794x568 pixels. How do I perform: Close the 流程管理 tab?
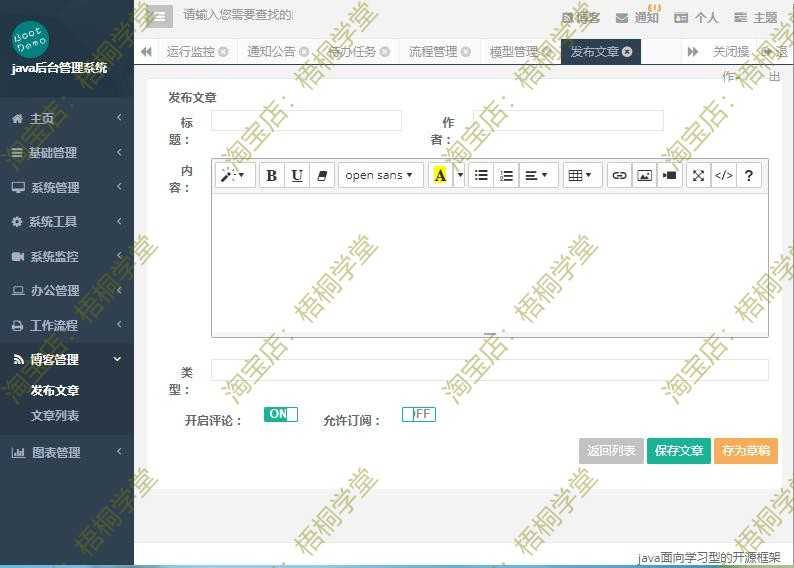coord(466,52)
